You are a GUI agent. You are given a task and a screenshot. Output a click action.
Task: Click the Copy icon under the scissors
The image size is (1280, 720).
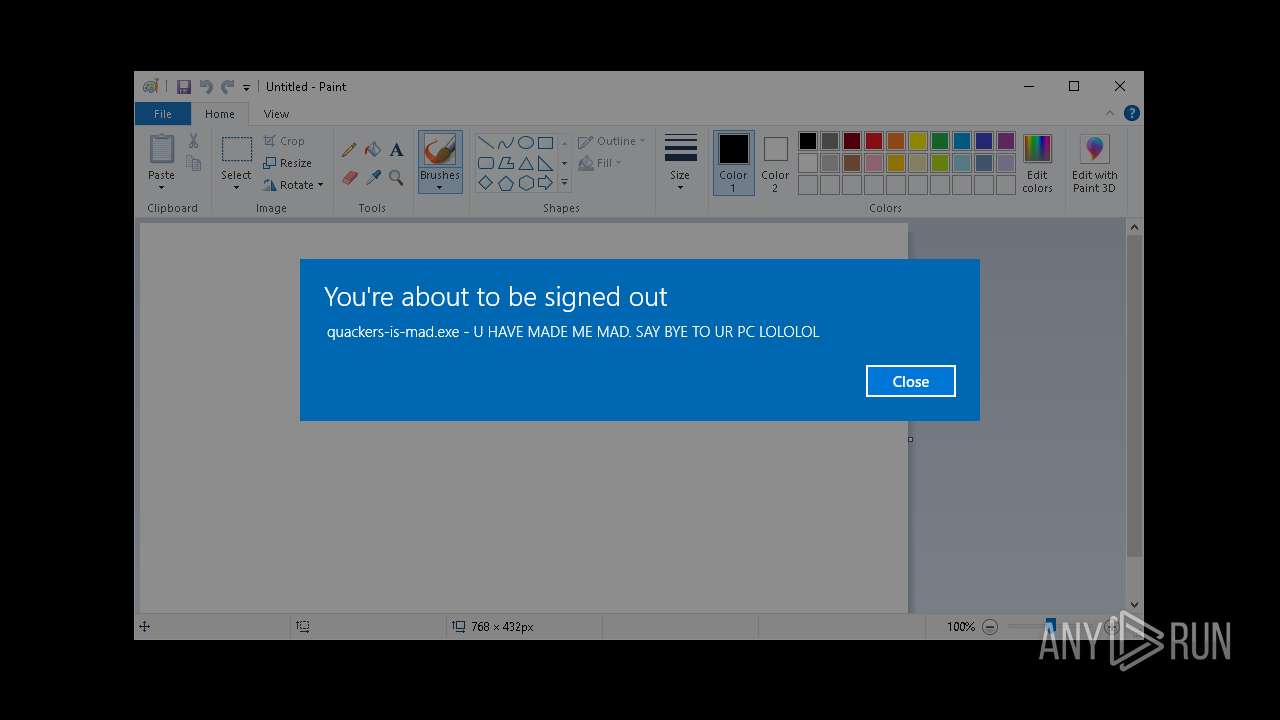193,163
